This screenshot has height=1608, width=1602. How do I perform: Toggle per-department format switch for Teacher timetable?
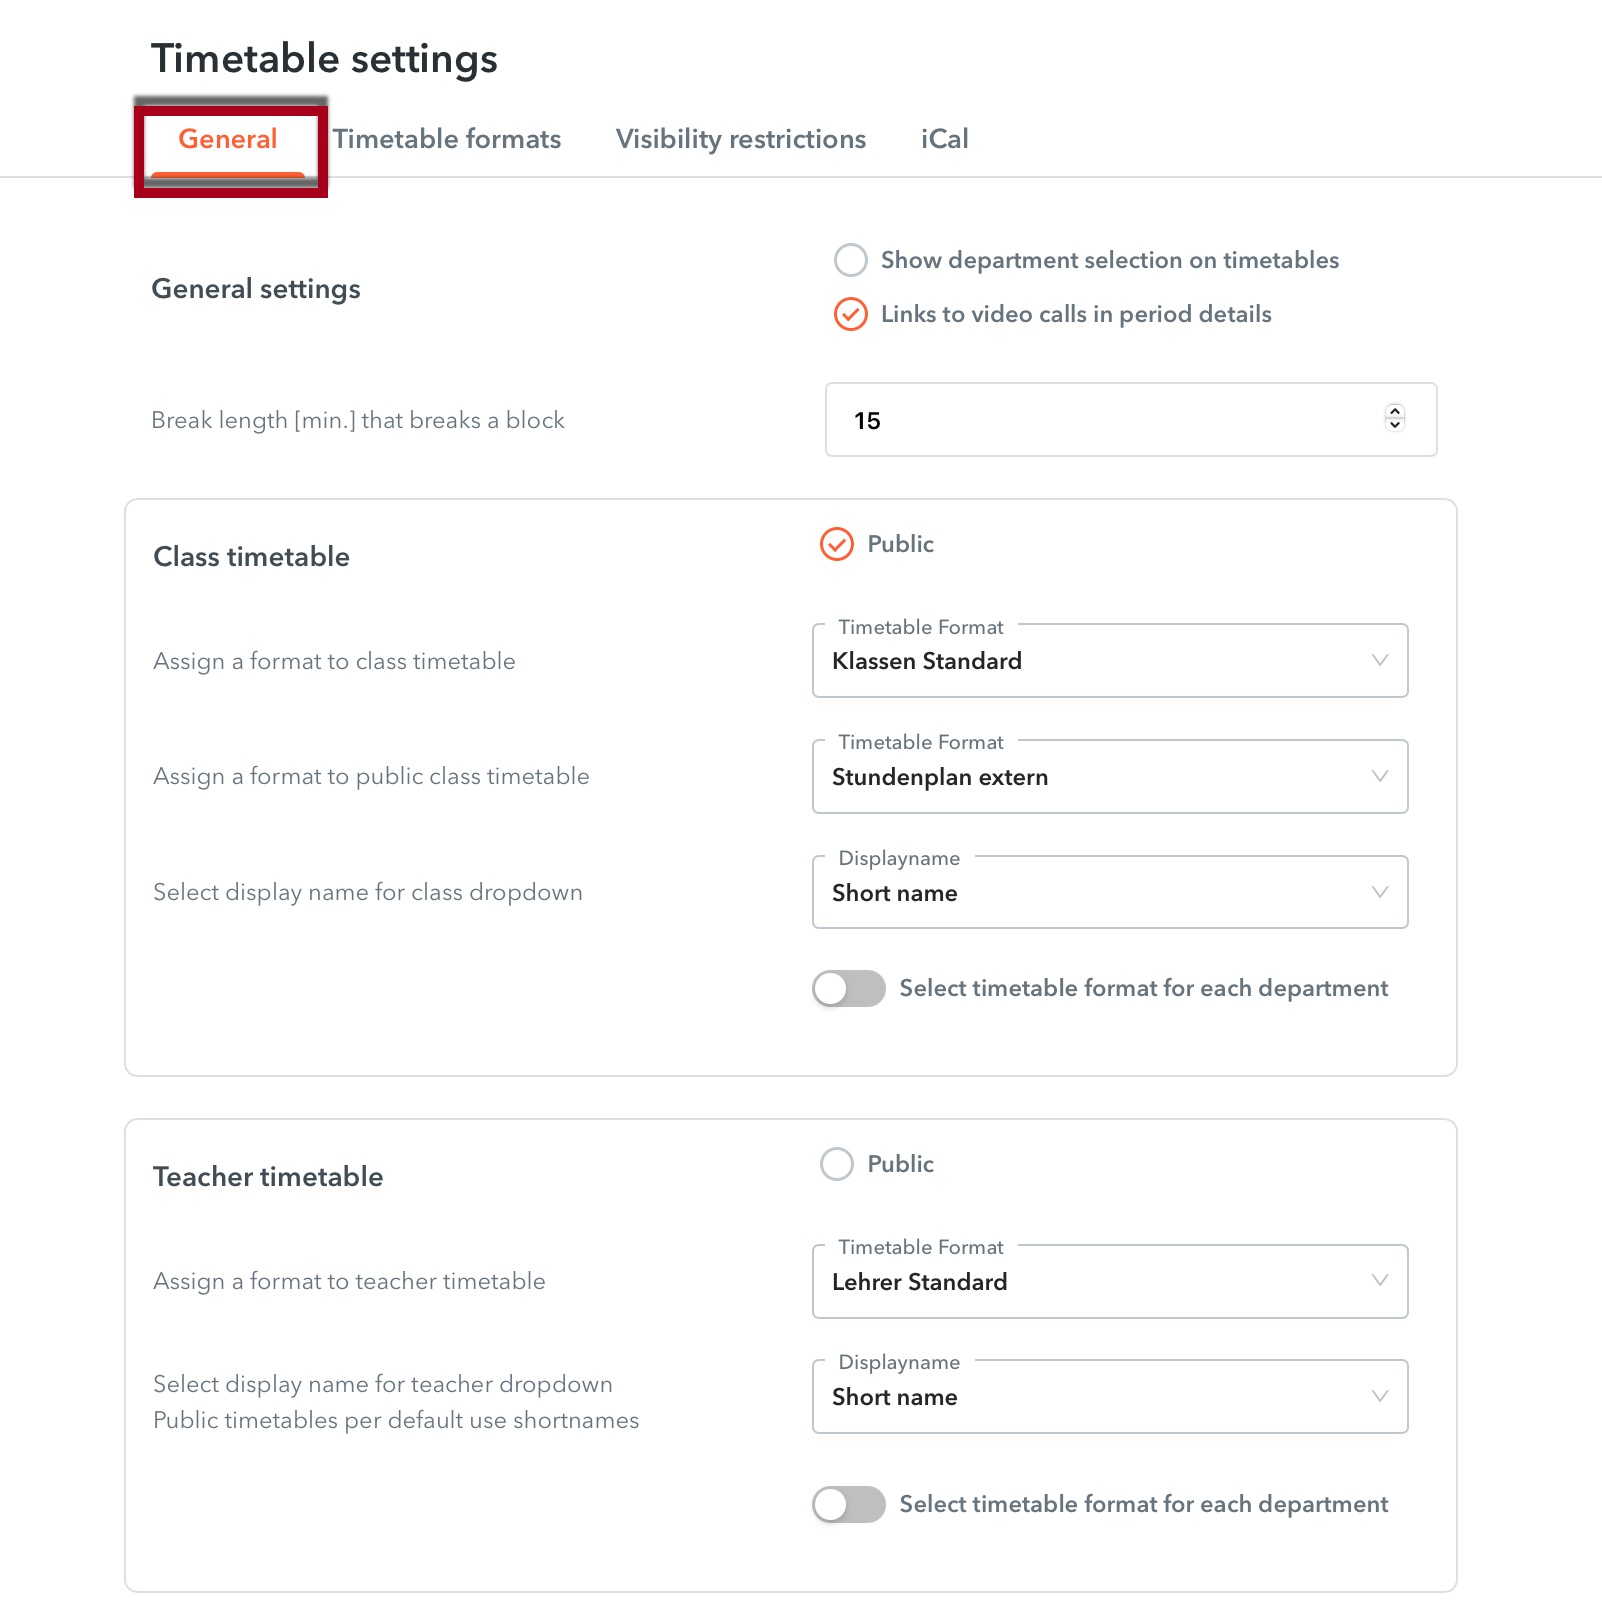(849, 1505)
